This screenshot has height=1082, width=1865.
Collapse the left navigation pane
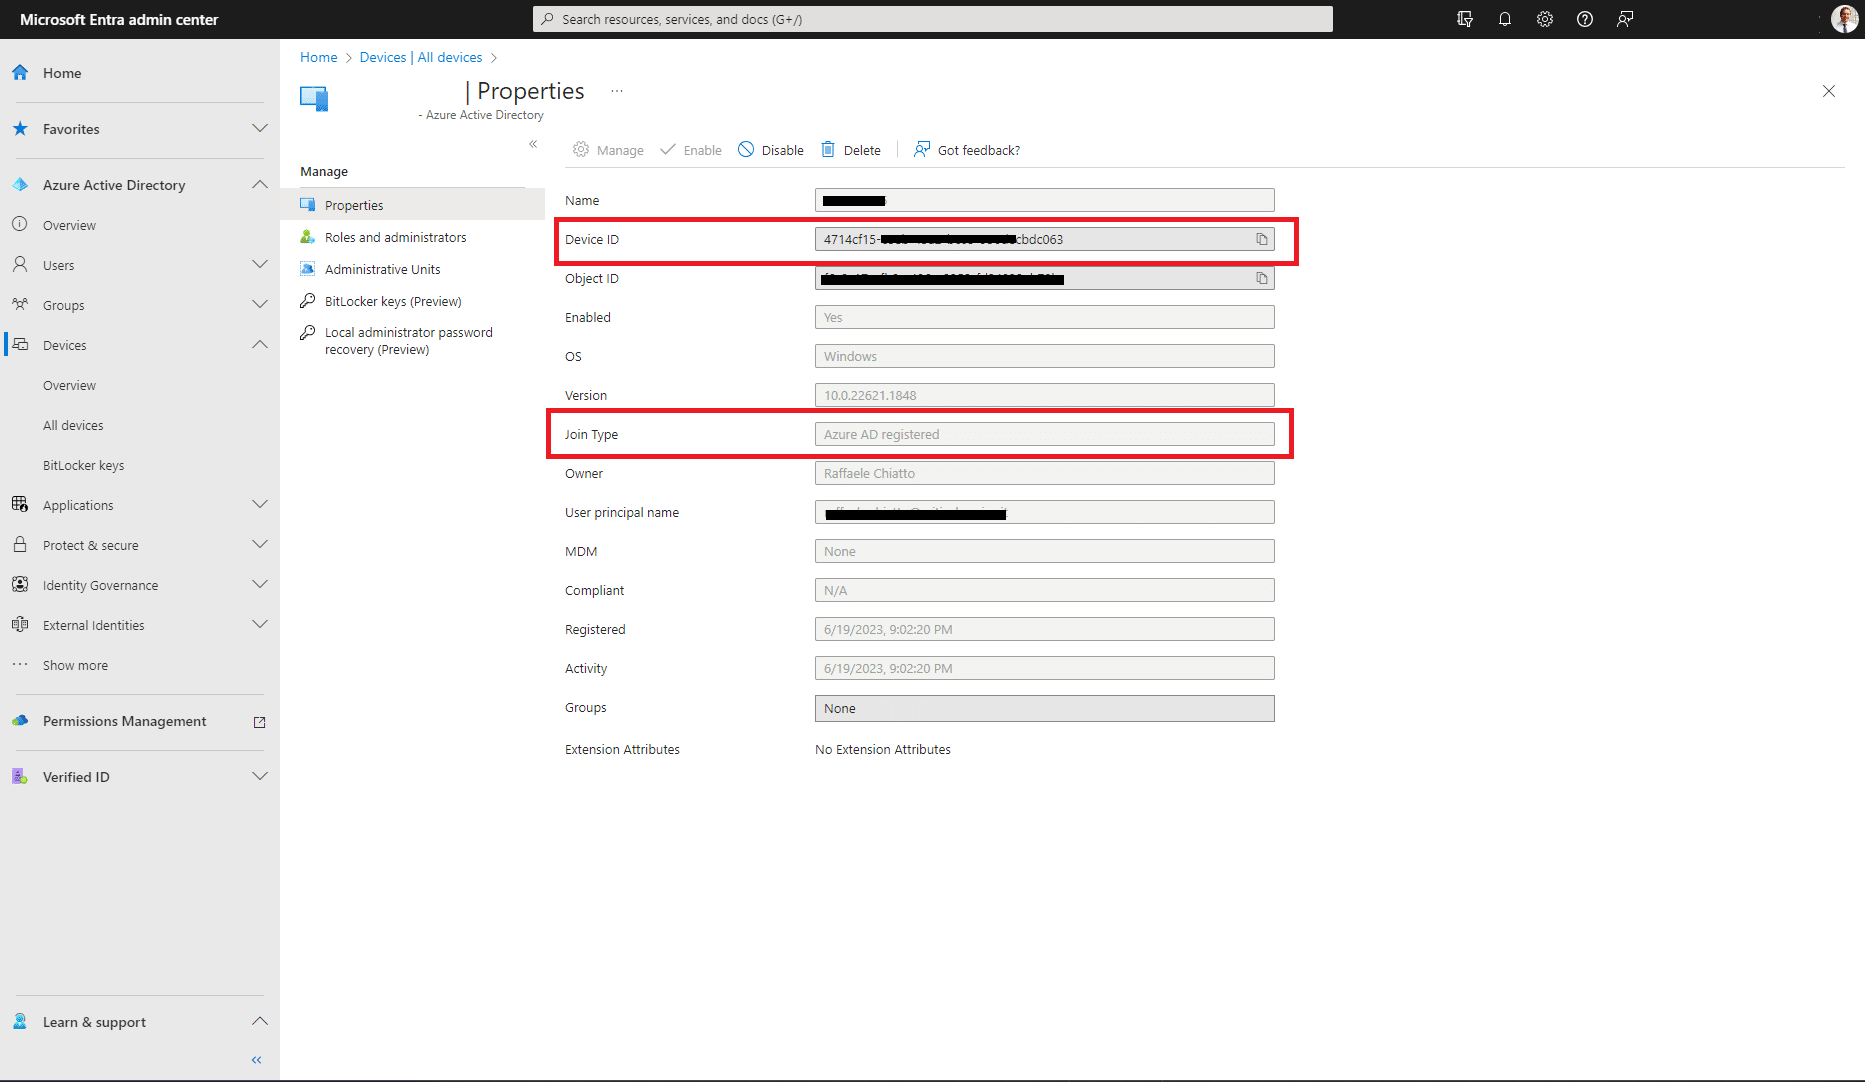click(257, 1060)
